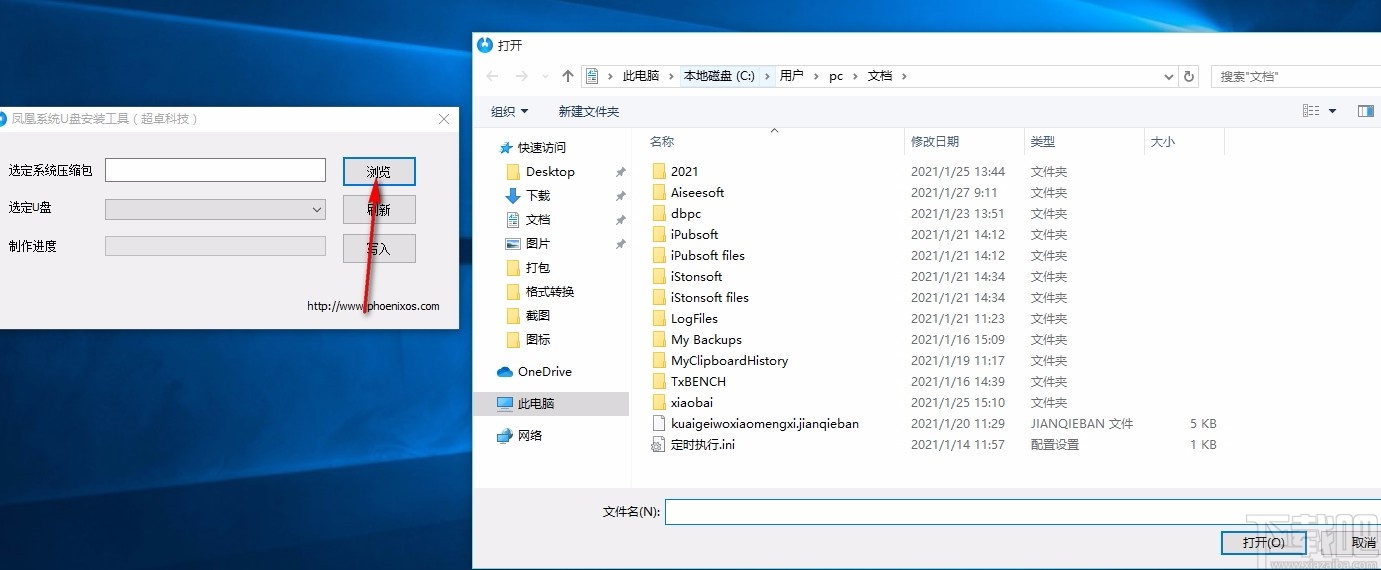Image resolution: width=1381 pixels, height=570 pixels.
Task: Select the LogFiles folder icon
Action: click(x=658, y=319)
